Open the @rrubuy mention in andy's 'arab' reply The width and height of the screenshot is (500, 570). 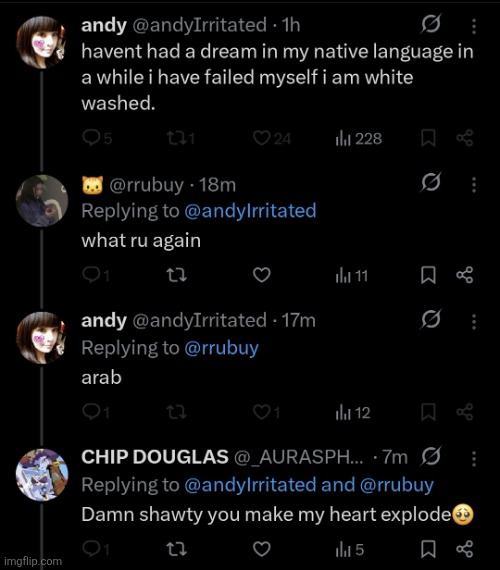click(221, 348)
